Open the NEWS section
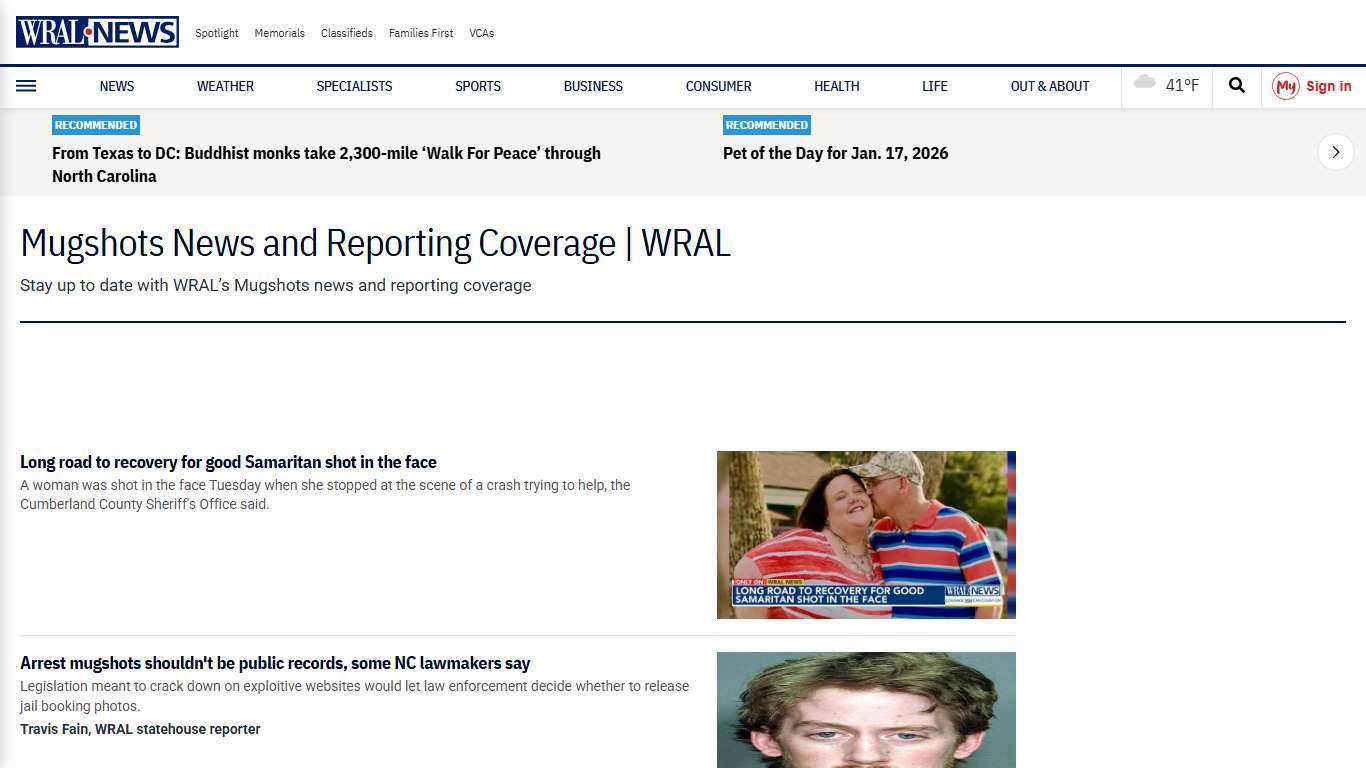This screenshot has width=1366, height=768. coord(116,86)
